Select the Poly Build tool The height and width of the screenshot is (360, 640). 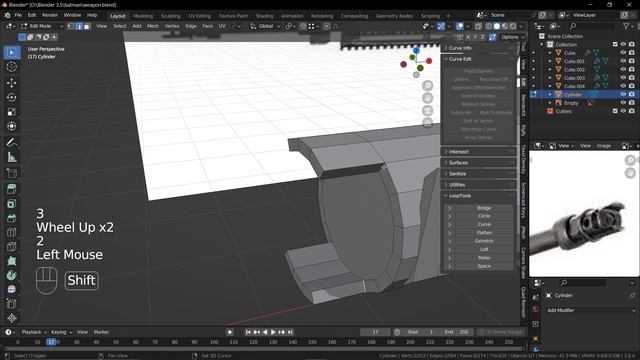pyautogui.click(x=11, y=261)
